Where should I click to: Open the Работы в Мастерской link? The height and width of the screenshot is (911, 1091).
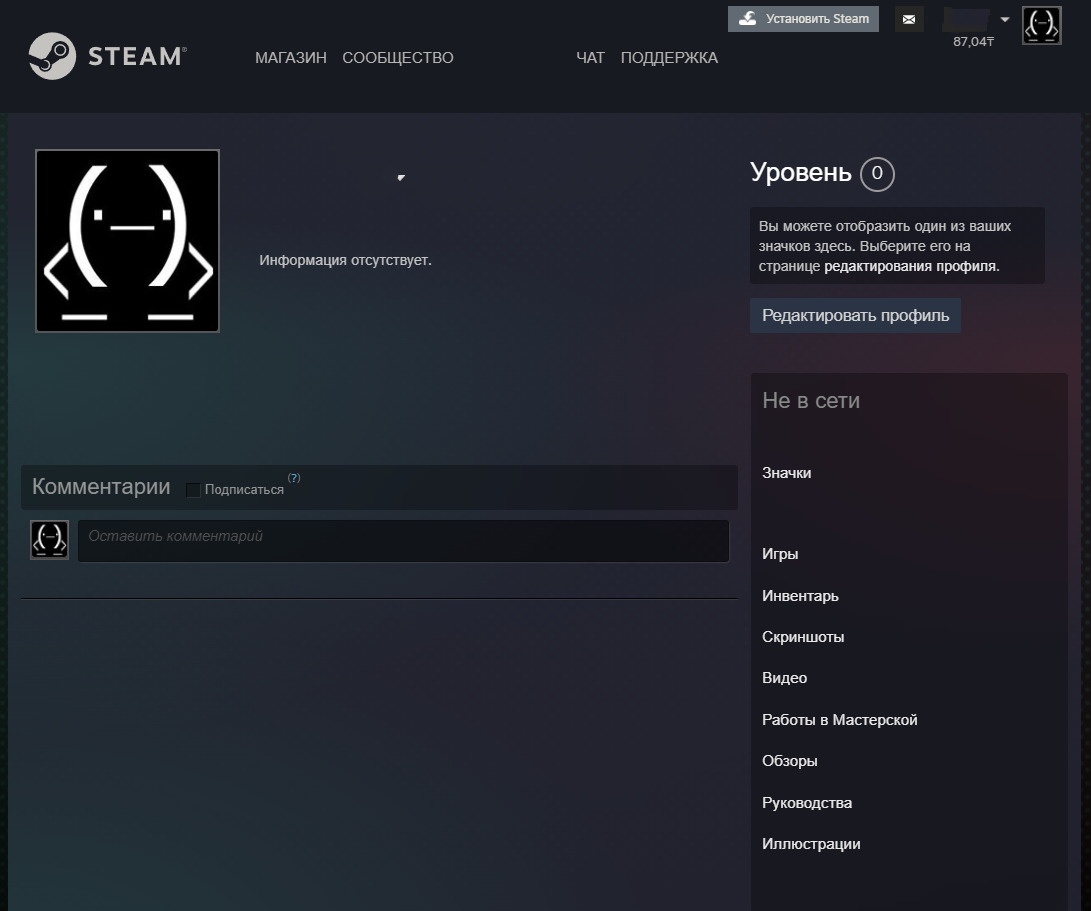pos(839,720)
